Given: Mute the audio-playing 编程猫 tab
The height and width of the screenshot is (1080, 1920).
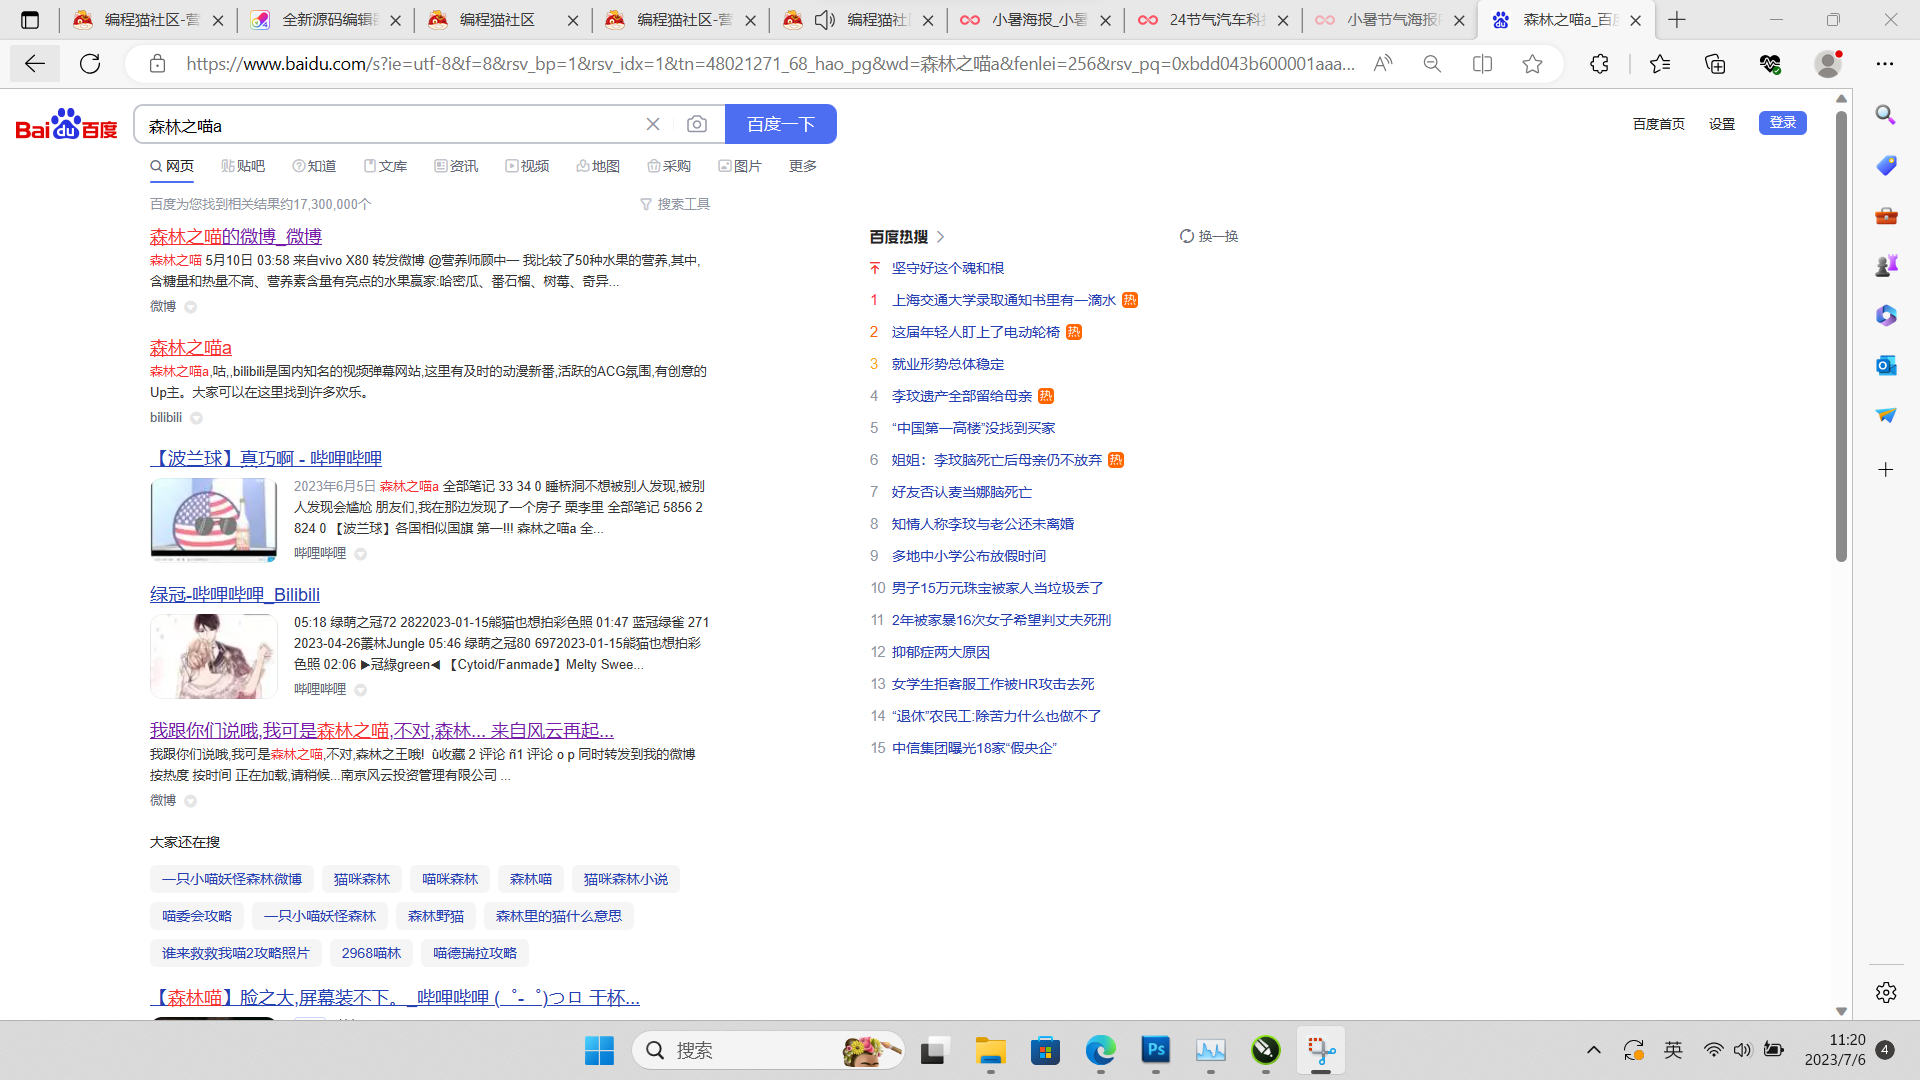Looking at the screenshot, I should (825, 20).
